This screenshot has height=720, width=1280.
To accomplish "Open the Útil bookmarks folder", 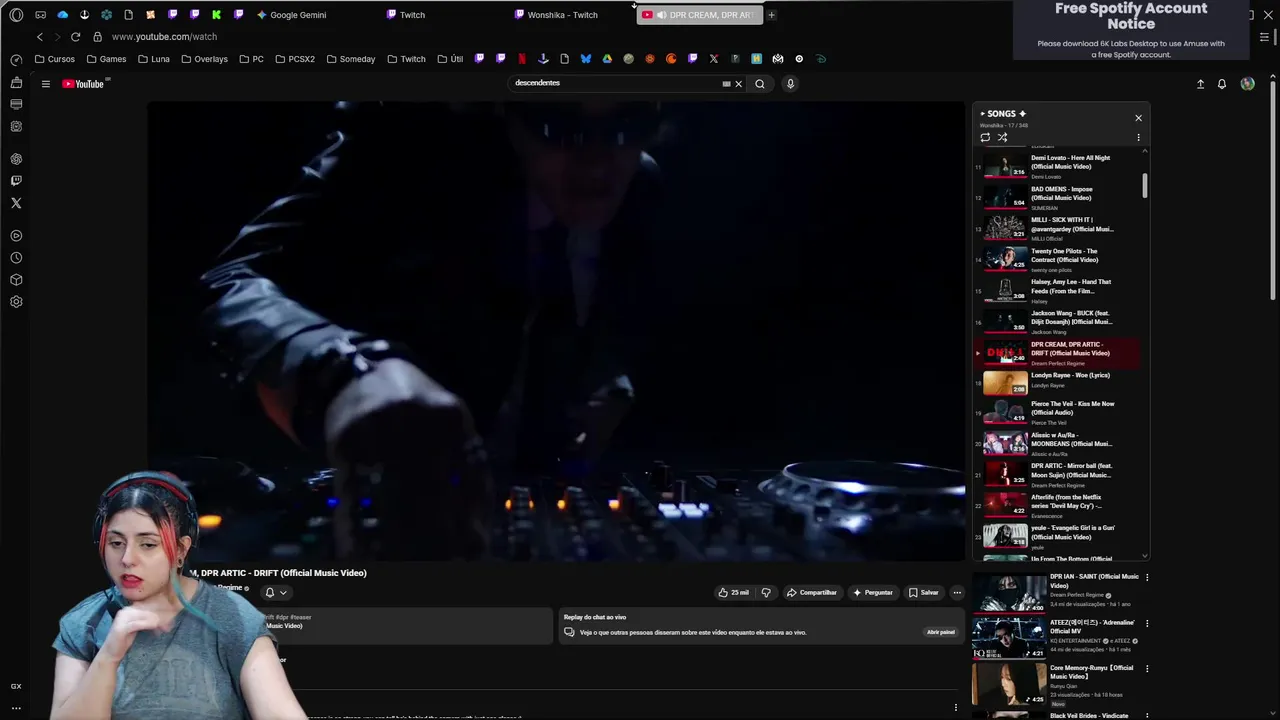I will click(x=450, y=59).
